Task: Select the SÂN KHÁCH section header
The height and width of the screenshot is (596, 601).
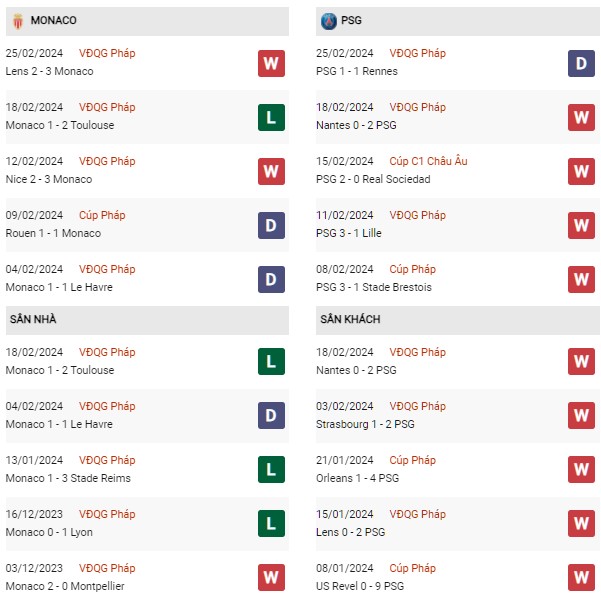Action: pos(458,320)
